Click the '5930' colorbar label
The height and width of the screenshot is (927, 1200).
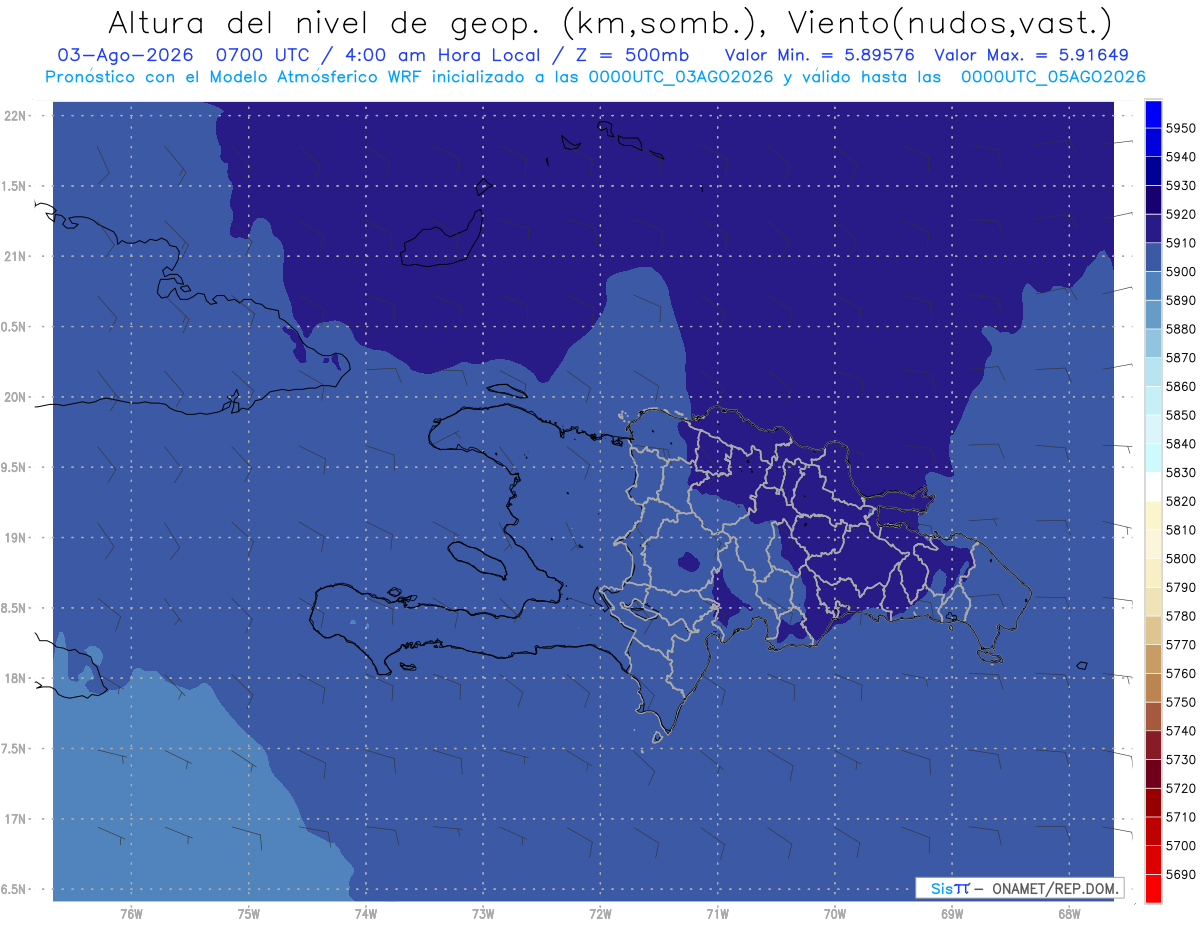click(x=1180, y=186)
